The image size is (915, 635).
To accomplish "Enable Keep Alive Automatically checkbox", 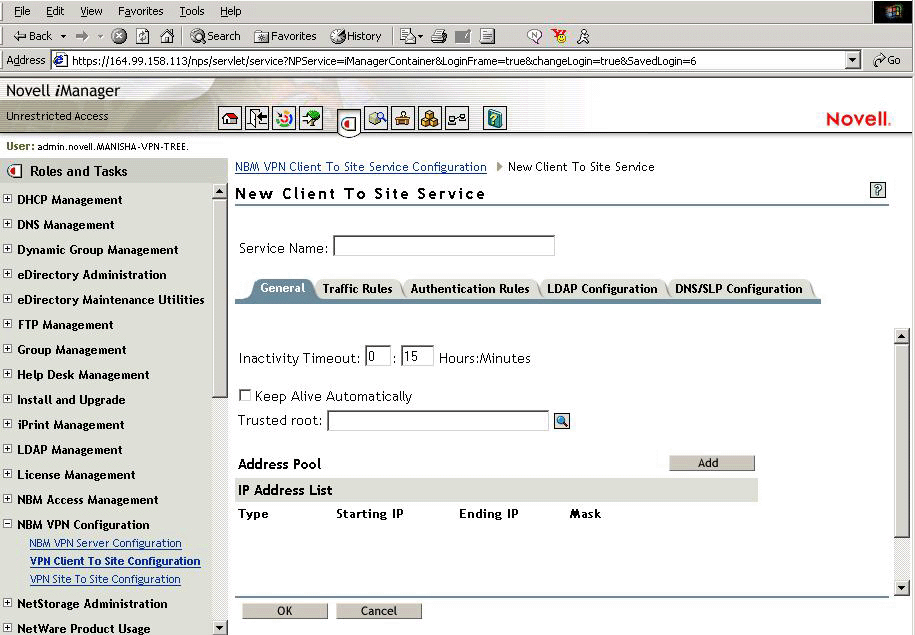I will [x=245, y=396].
